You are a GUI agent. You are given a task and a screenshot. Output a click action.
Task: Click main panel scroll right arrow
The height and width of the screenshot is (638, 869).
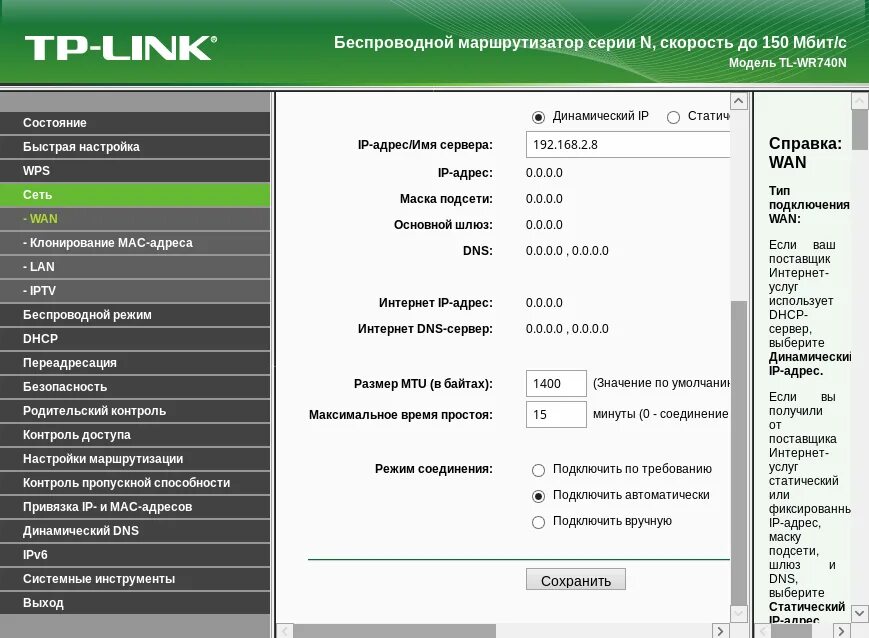(x=720, y=631)
